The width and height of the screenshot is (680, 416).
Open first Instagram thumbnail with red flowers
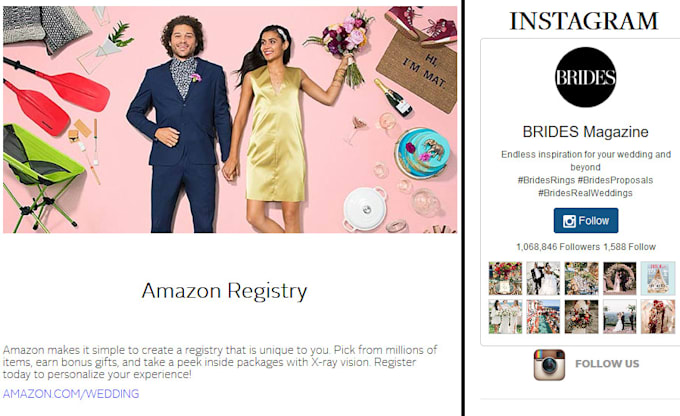pyautogui.click(x=505, y=278)
